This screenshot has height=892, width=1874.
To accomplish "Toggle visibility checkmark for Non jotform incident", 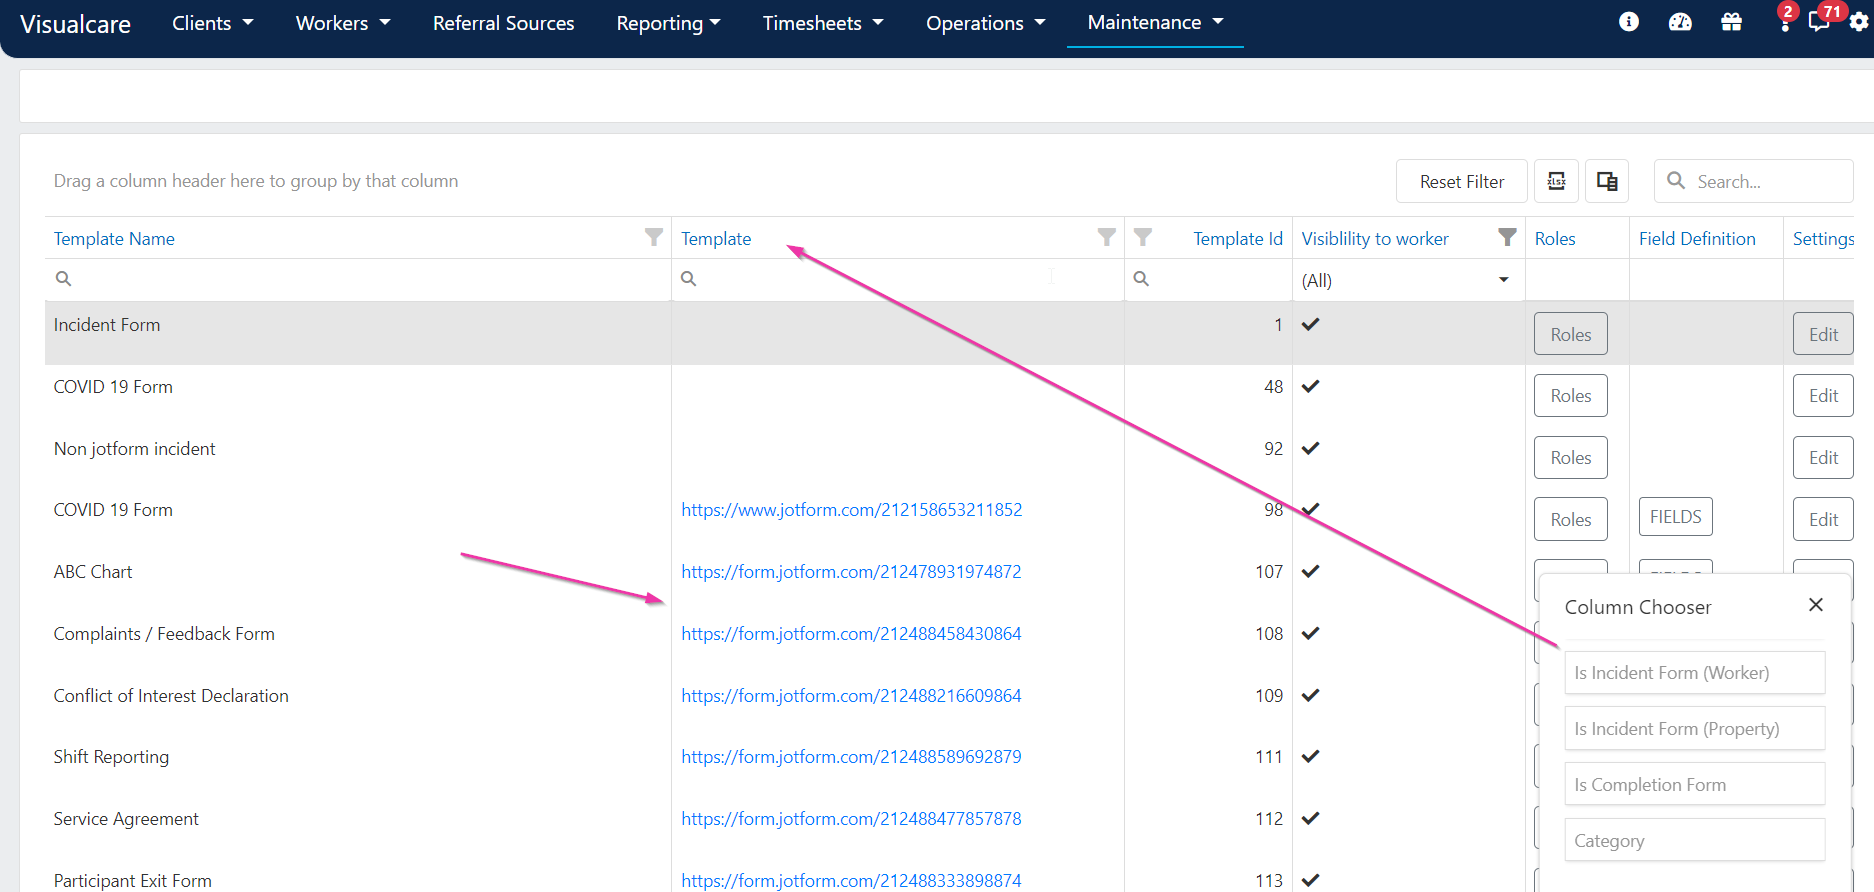I will tap(1311, 448).
